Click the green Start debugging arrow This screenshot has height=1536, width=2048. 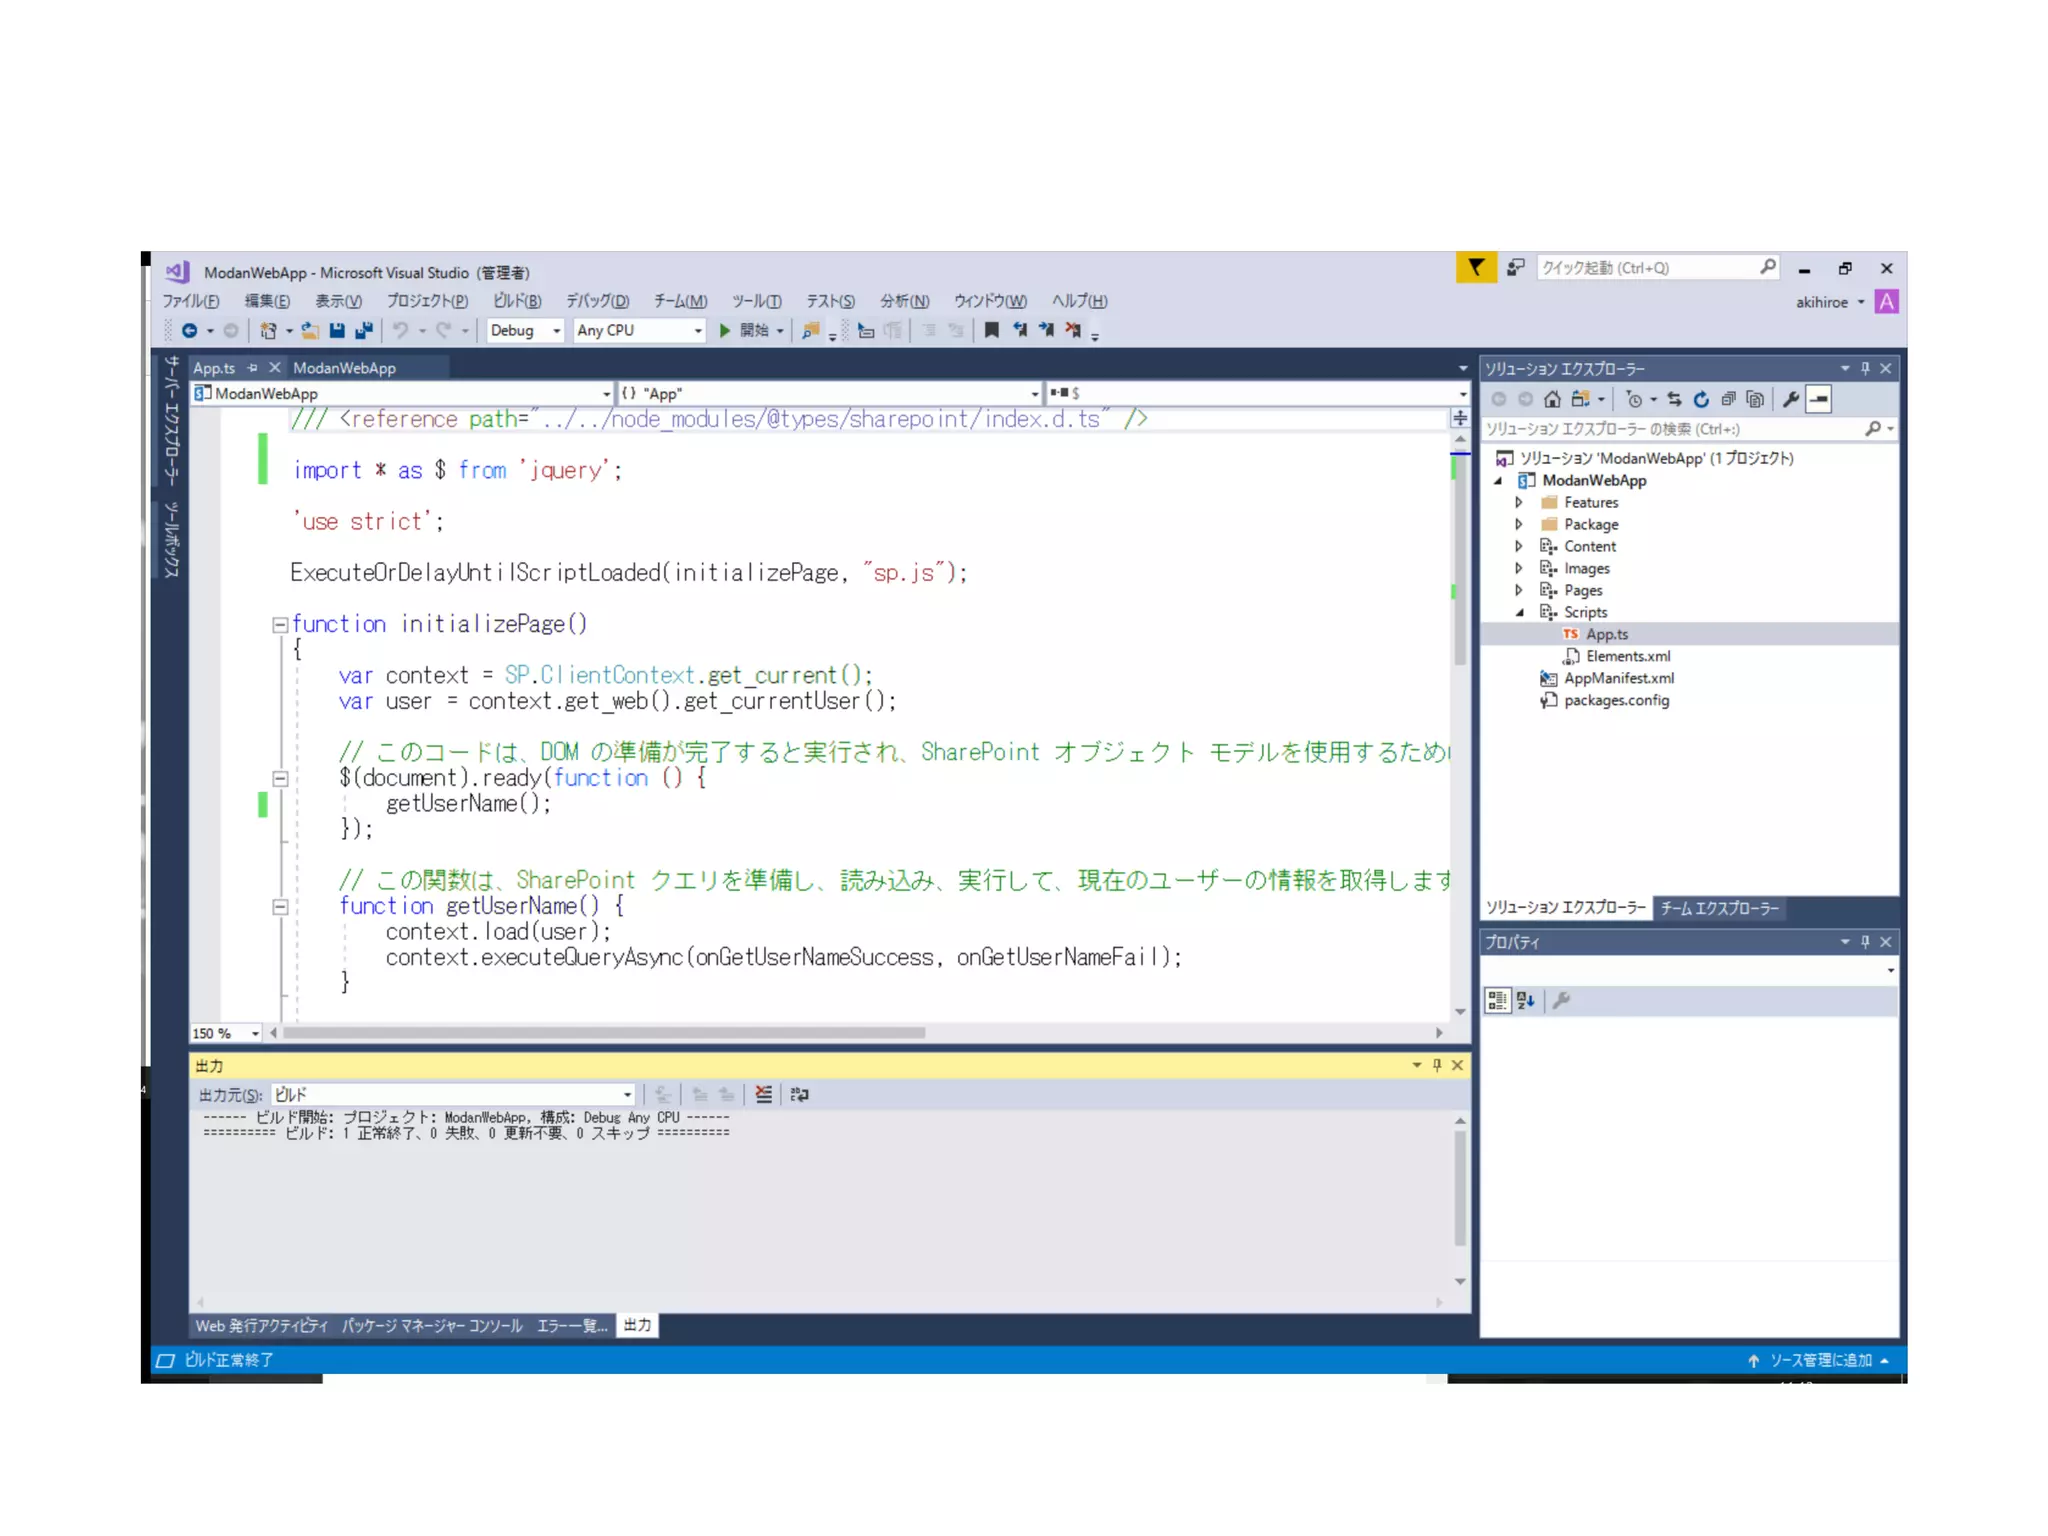pos(725,330)
